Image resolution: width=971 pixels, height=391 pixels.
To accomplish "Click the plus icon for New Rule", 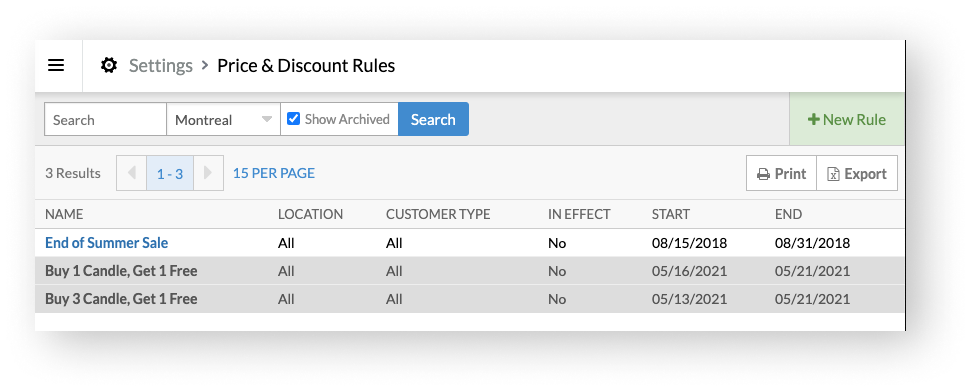I will coord(814,120).
